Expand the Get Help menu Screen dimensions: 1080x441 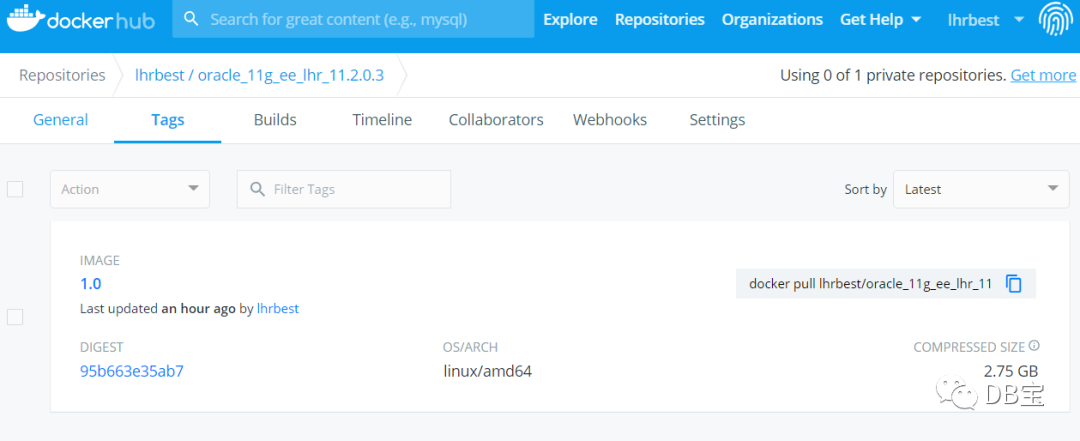[x=880, y=19]
